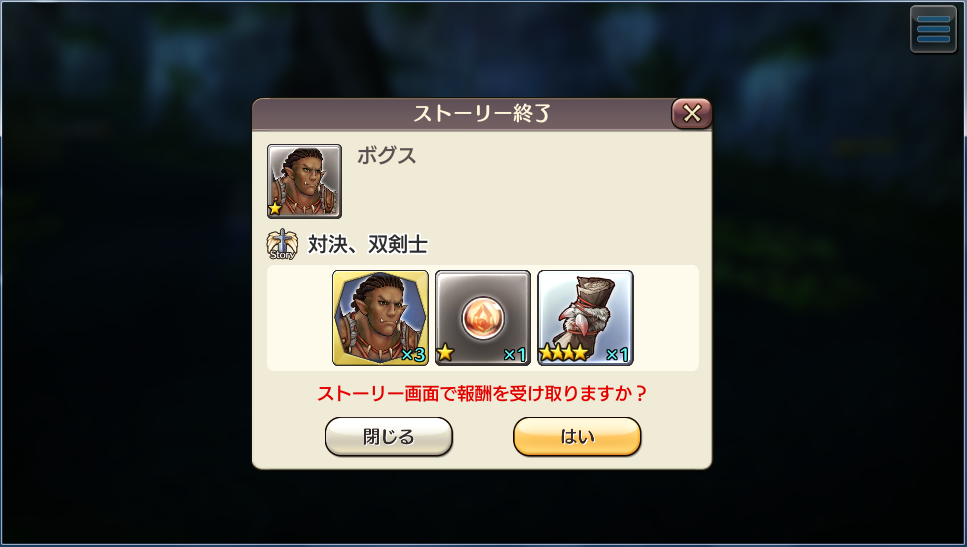Viewport: 967px width, 547px height.
Task: Open the hamburger menu icon
Action: 933,29
